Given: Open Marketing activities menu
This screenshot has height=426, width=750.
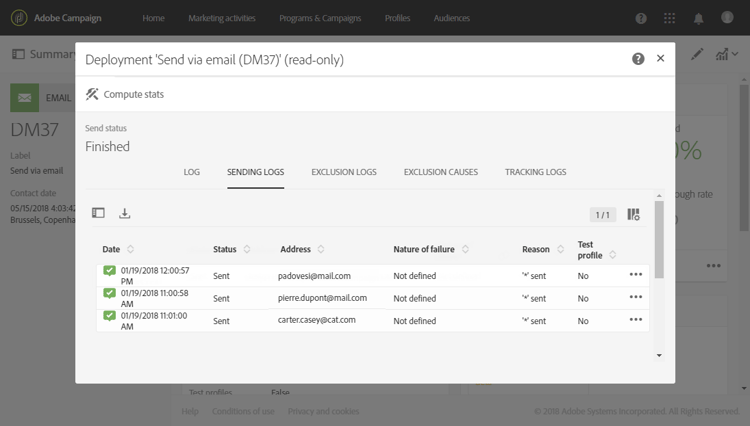Looking at the screenshot, I should click(221, 18).
